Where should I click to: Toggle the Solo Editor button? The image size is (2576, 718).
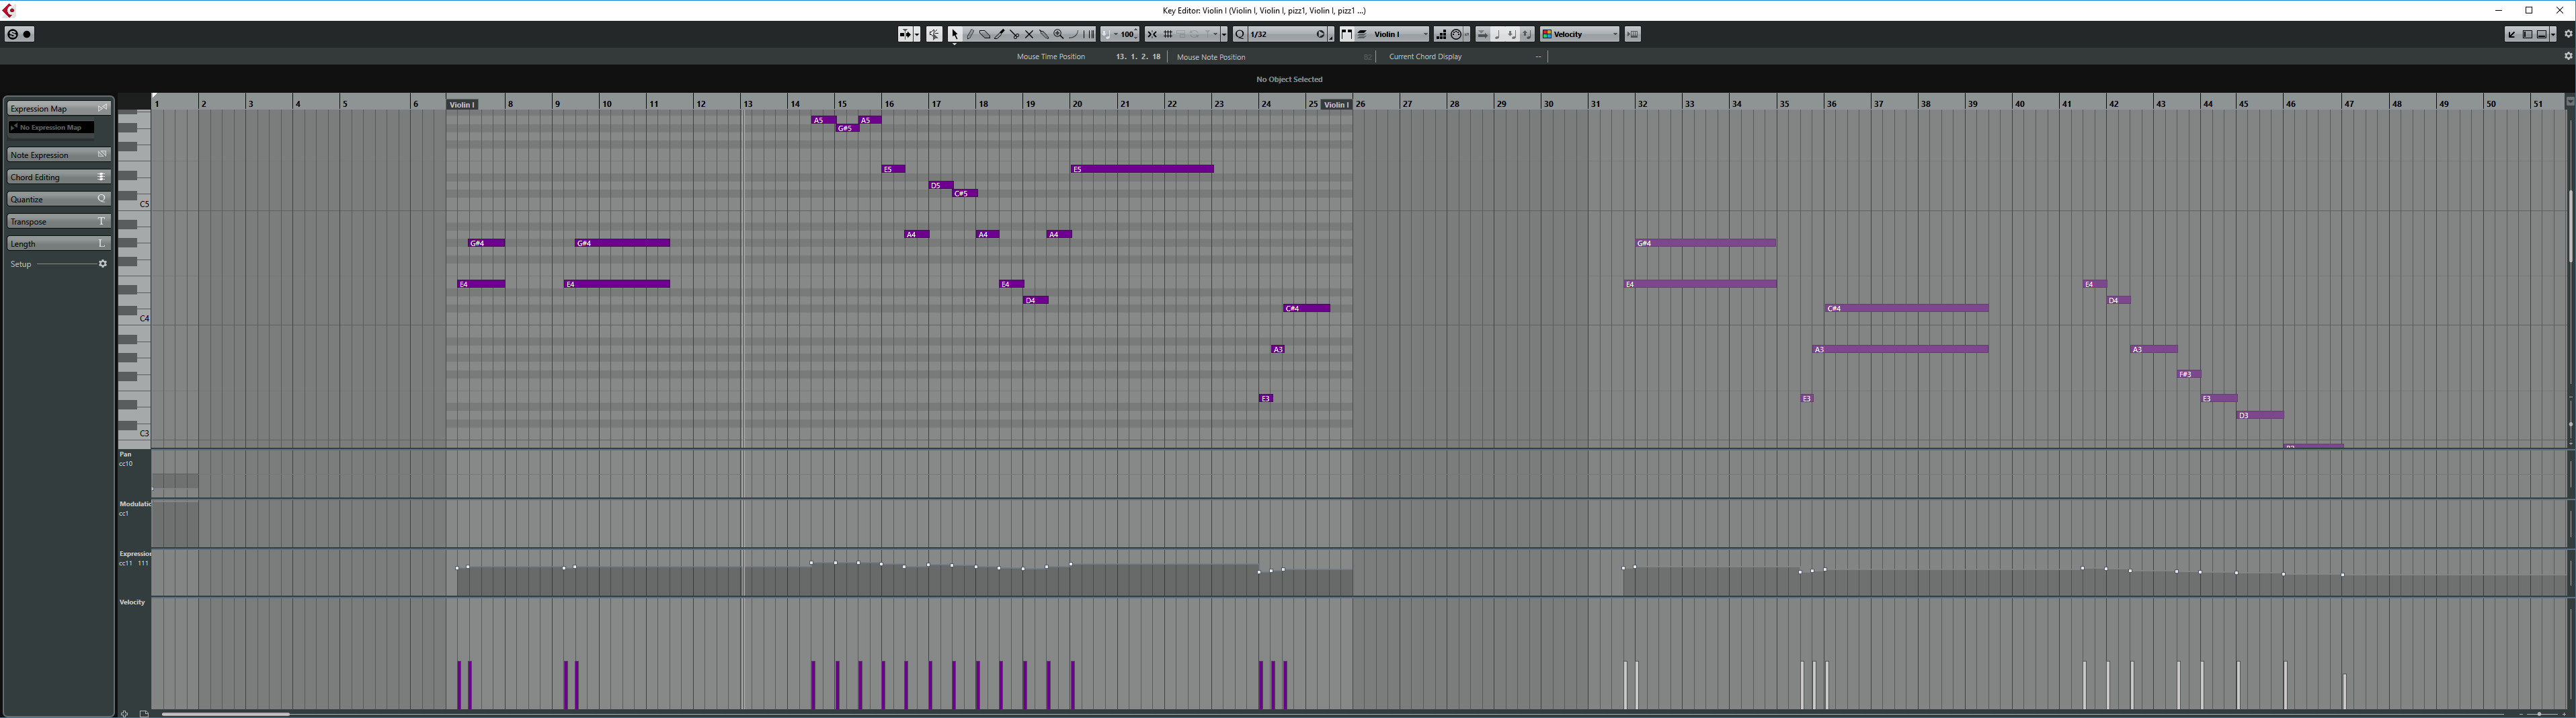(12, 33)
